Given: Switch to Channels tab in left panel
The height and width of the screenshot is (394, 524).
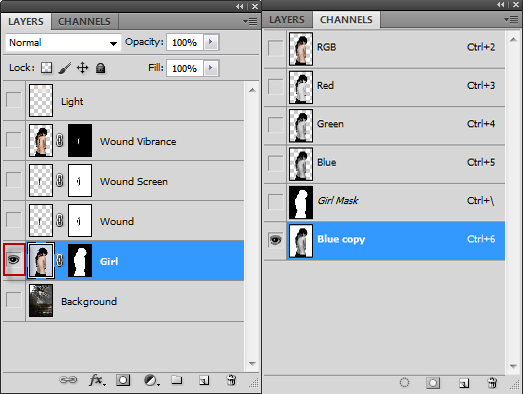Looking at the screenshot, I should [x=84, y=22].
